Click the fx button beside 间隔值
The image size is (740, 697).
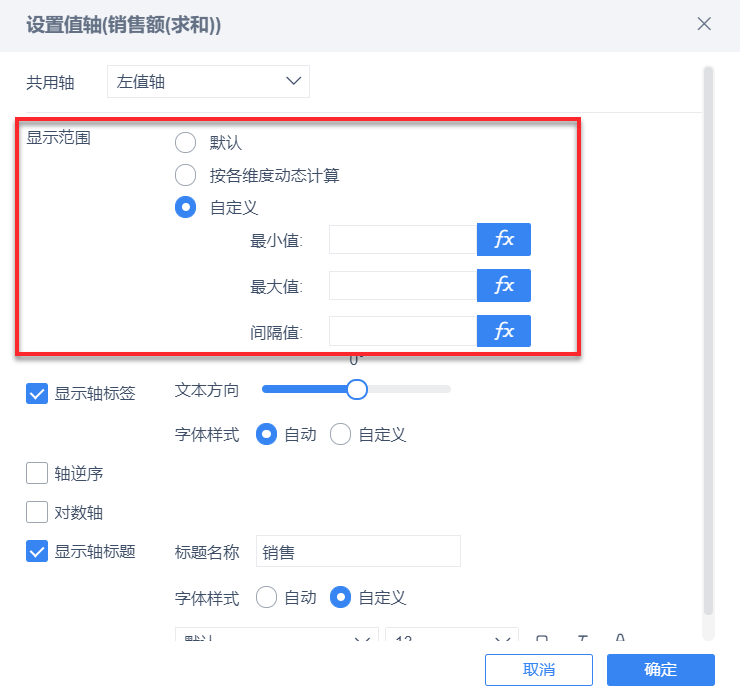click(503, 331)
